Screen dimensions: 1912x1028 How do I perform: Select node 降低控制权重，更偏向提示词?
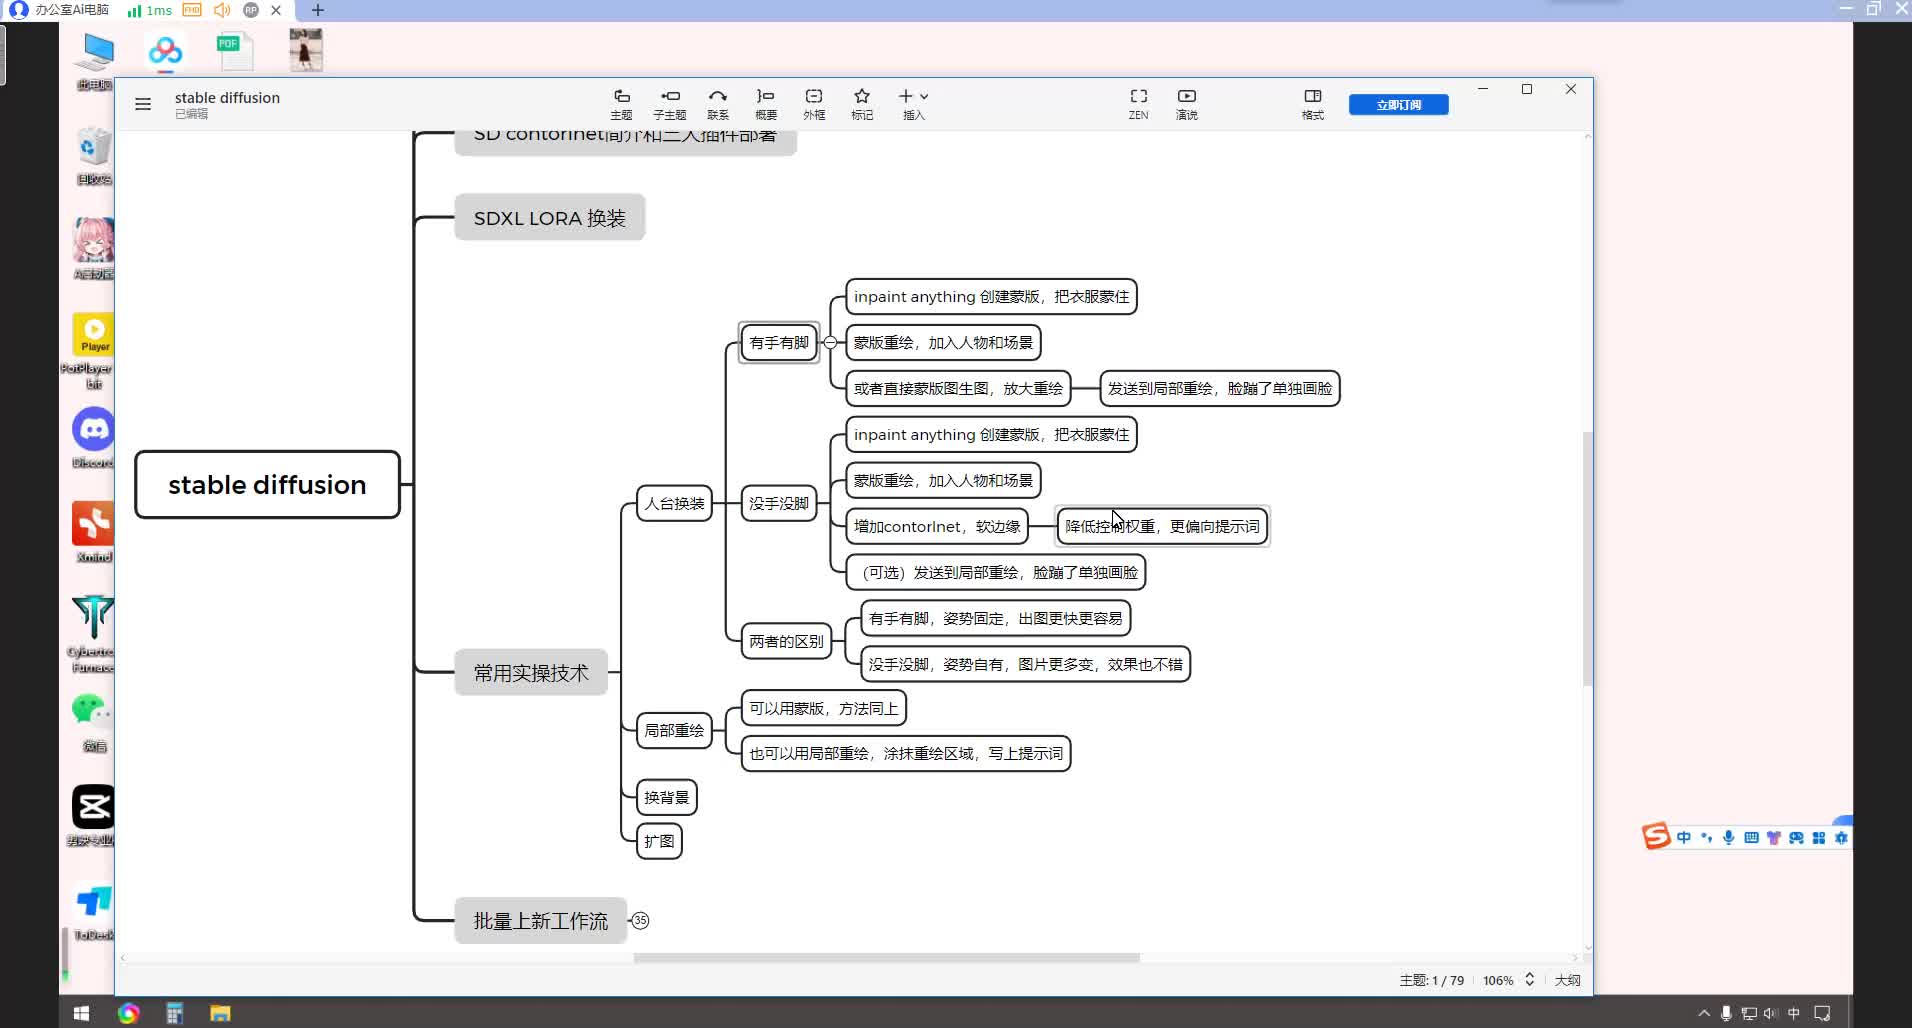tap(1162, 526)
